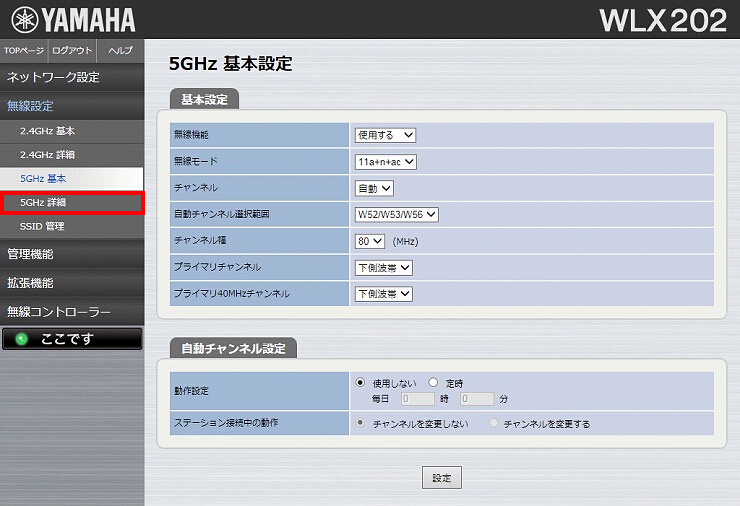
Task: Open the 無線機能 dropdown showing 使用する
Action: coord(385,135)
